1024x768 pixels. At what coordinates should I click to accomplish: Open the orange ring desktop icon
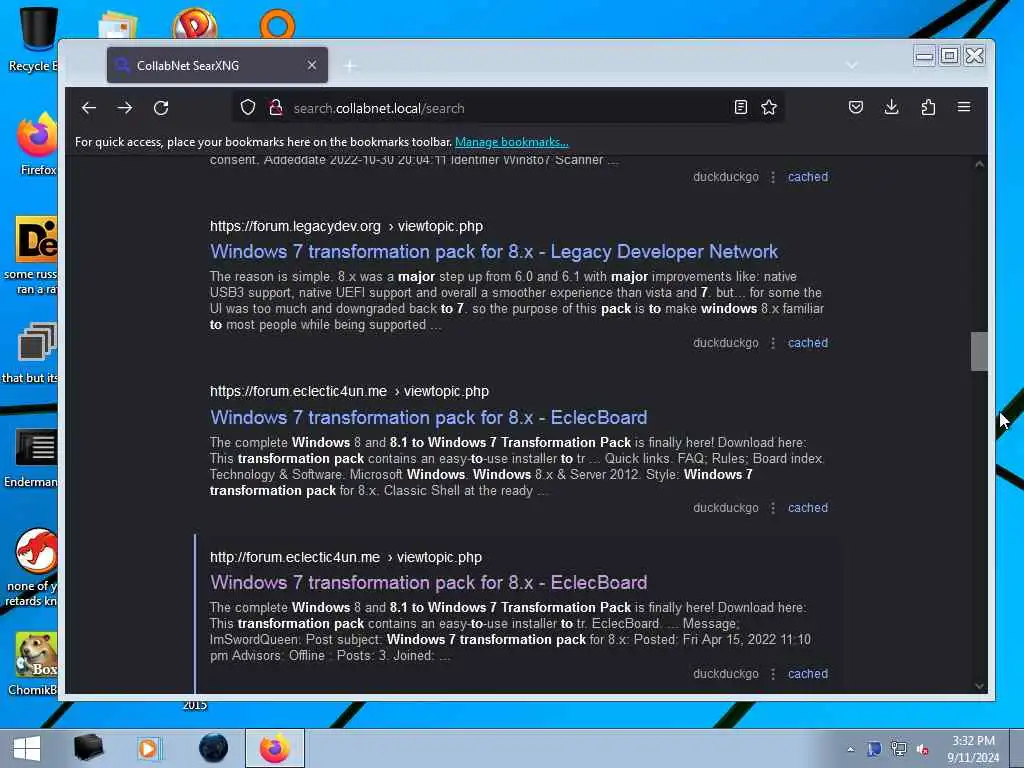[x=278, y=24]
